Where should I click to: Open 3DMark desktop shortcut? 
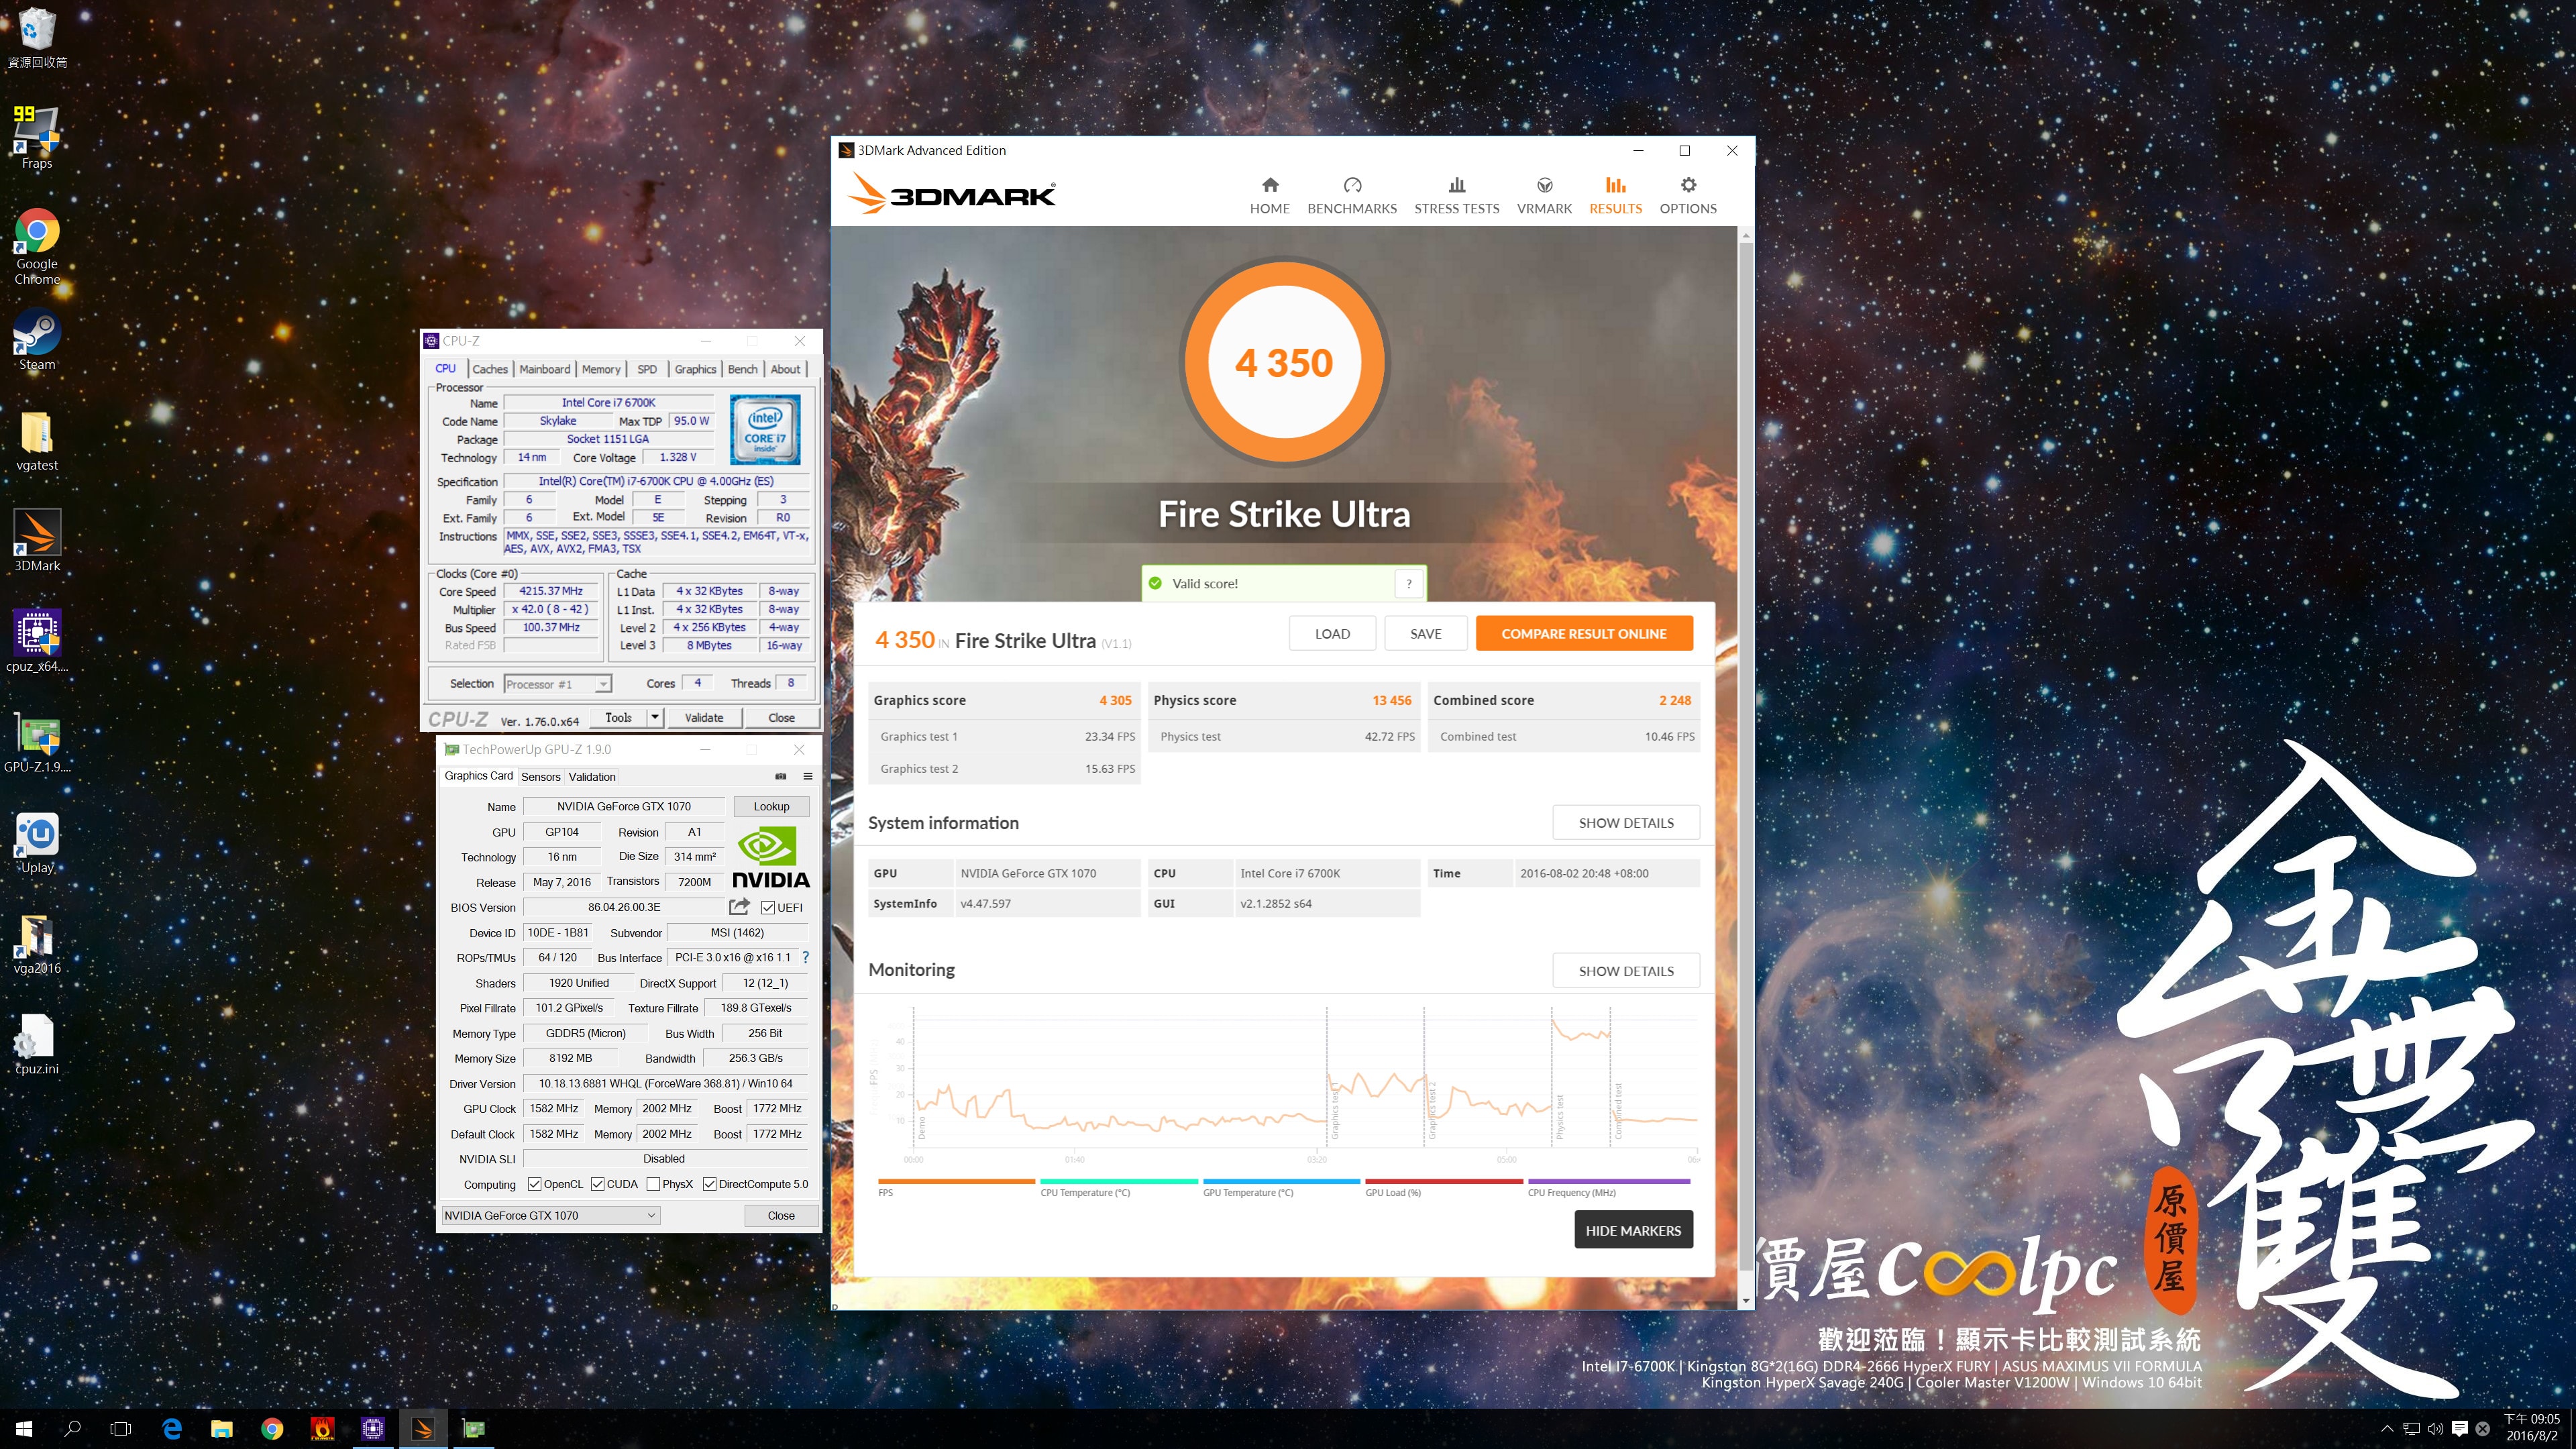tap(37, 541)
